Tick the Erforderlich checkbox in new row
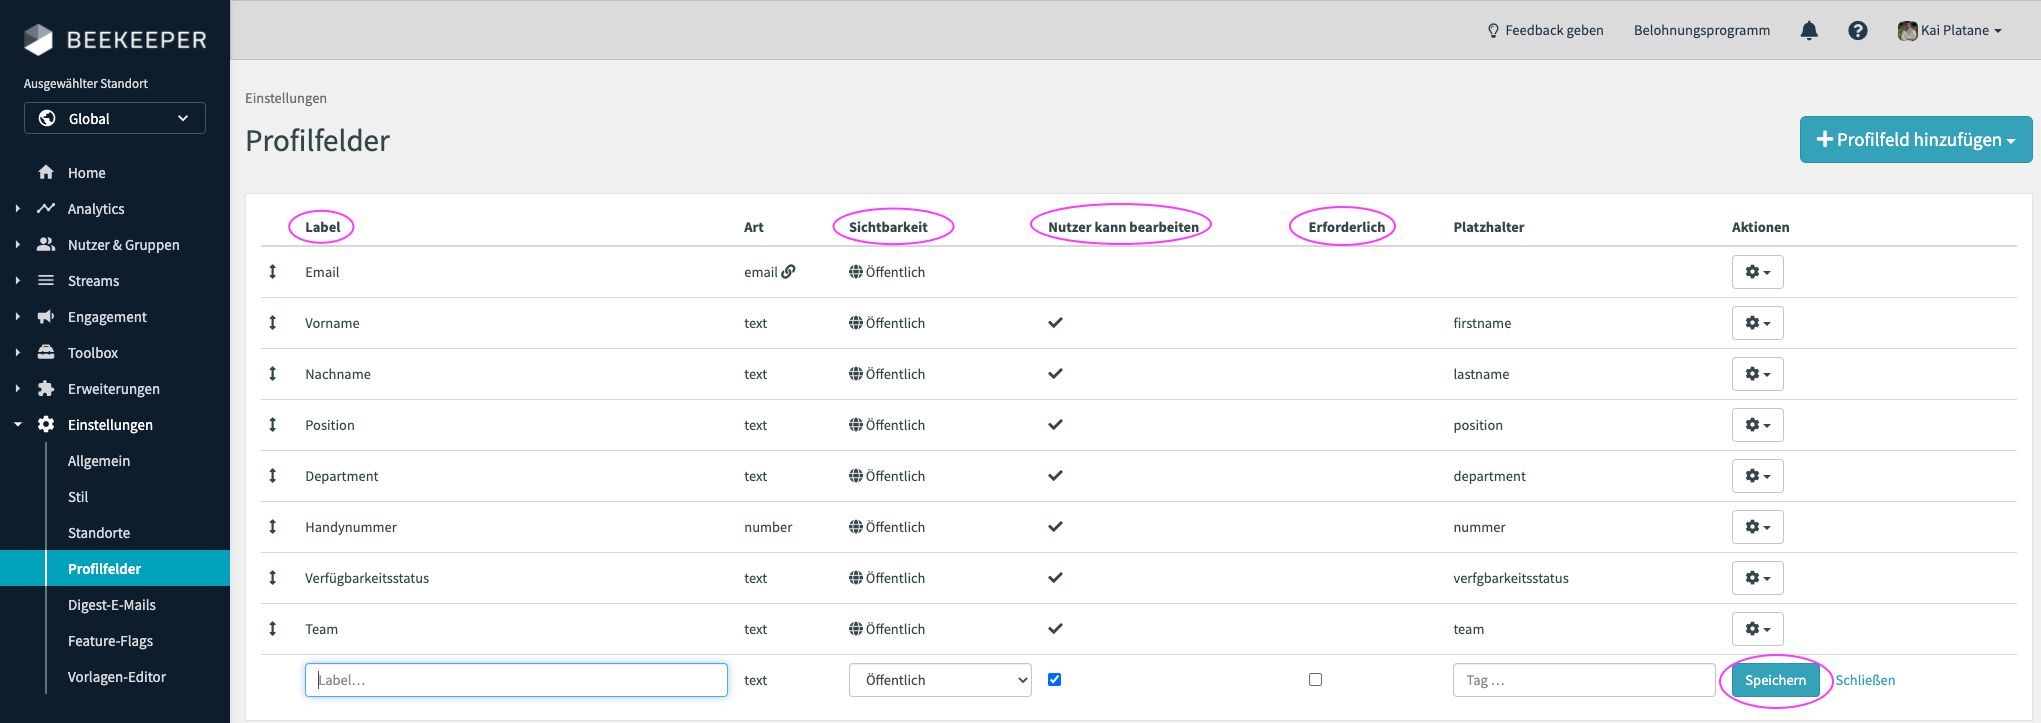The image size is (2041, 723). 1315,680
